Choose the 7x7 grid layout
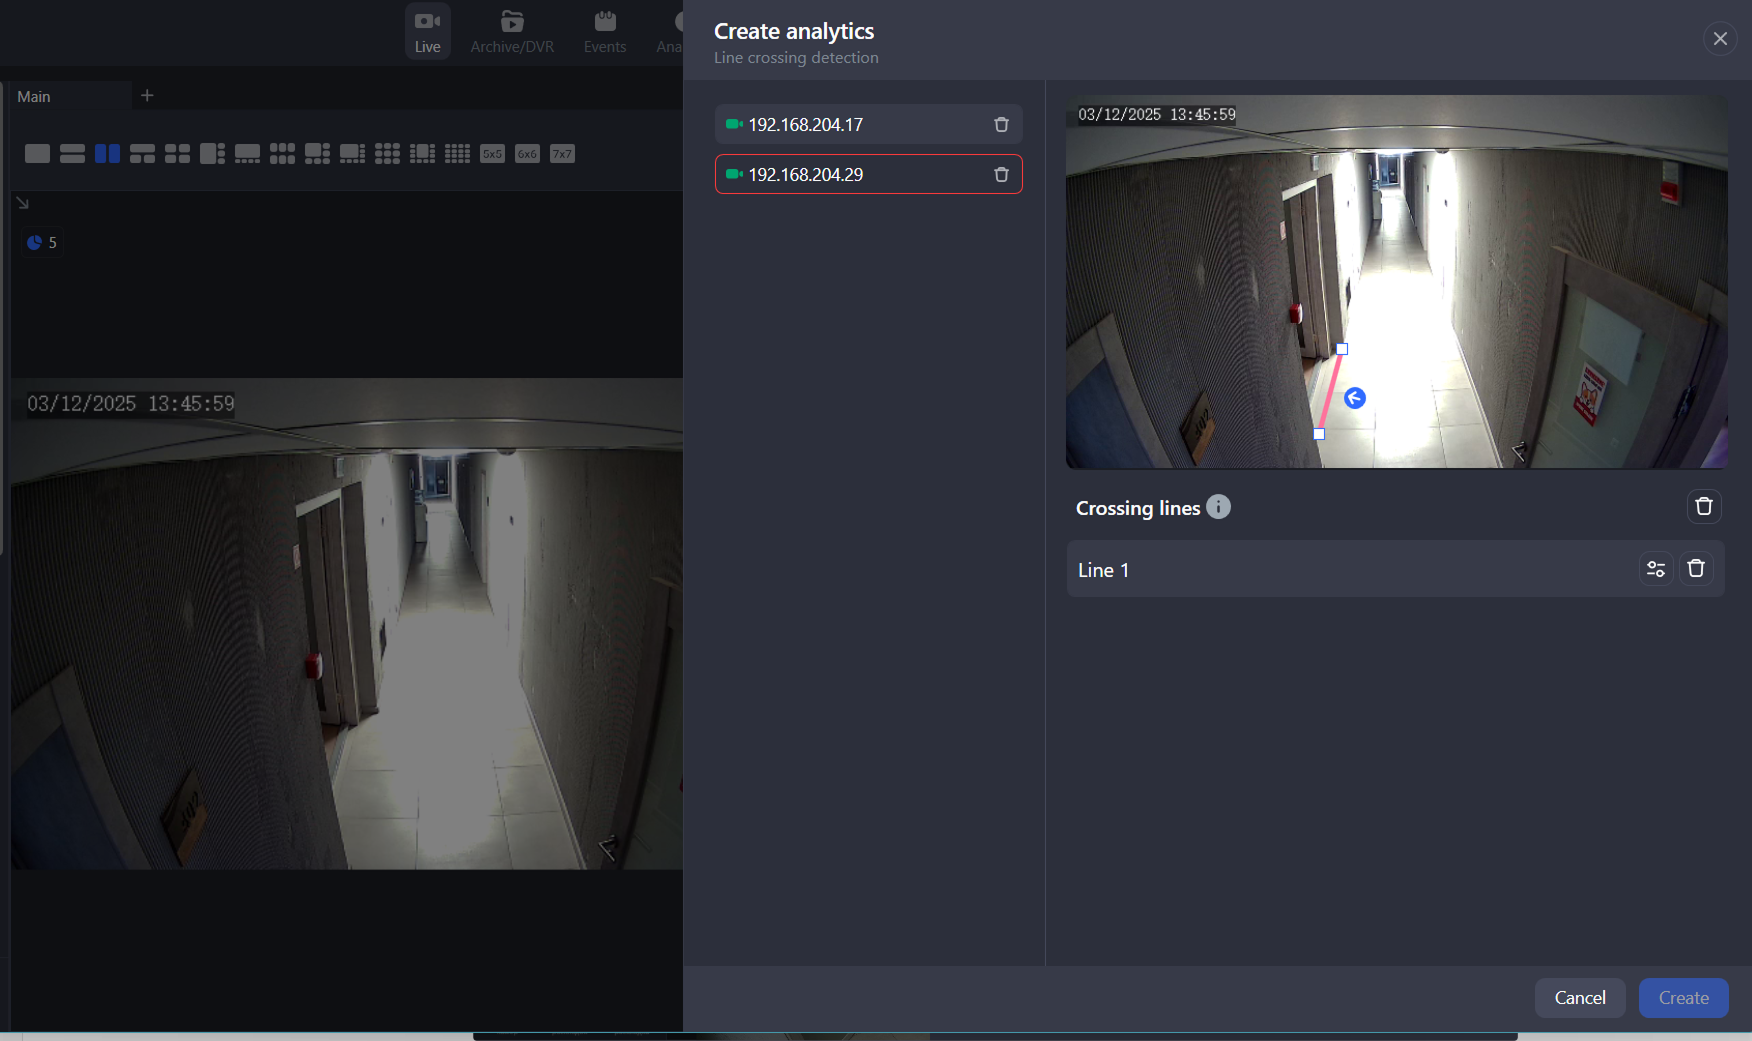The width and height of the screenshot is (1752, 1041). [562, 153]
